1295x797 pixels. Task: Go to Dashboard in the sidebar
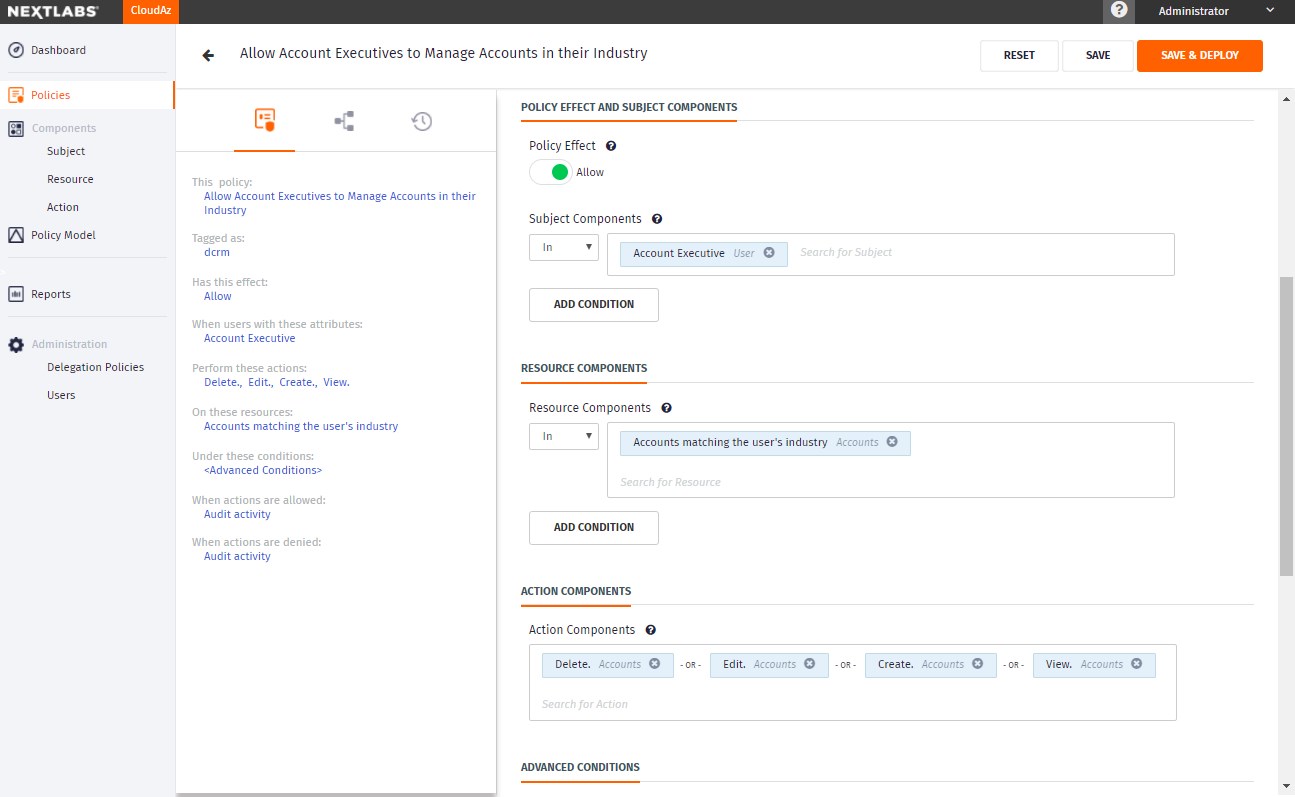pos(58,50)
